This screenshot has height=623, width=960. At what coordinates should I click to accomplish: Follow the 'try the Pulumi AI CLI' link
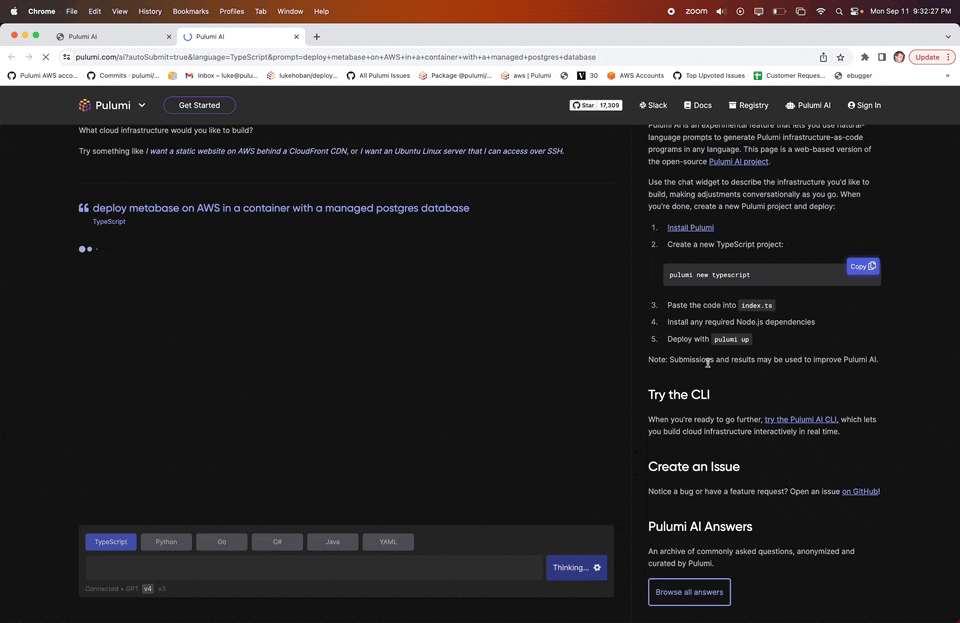click(800, 420)
